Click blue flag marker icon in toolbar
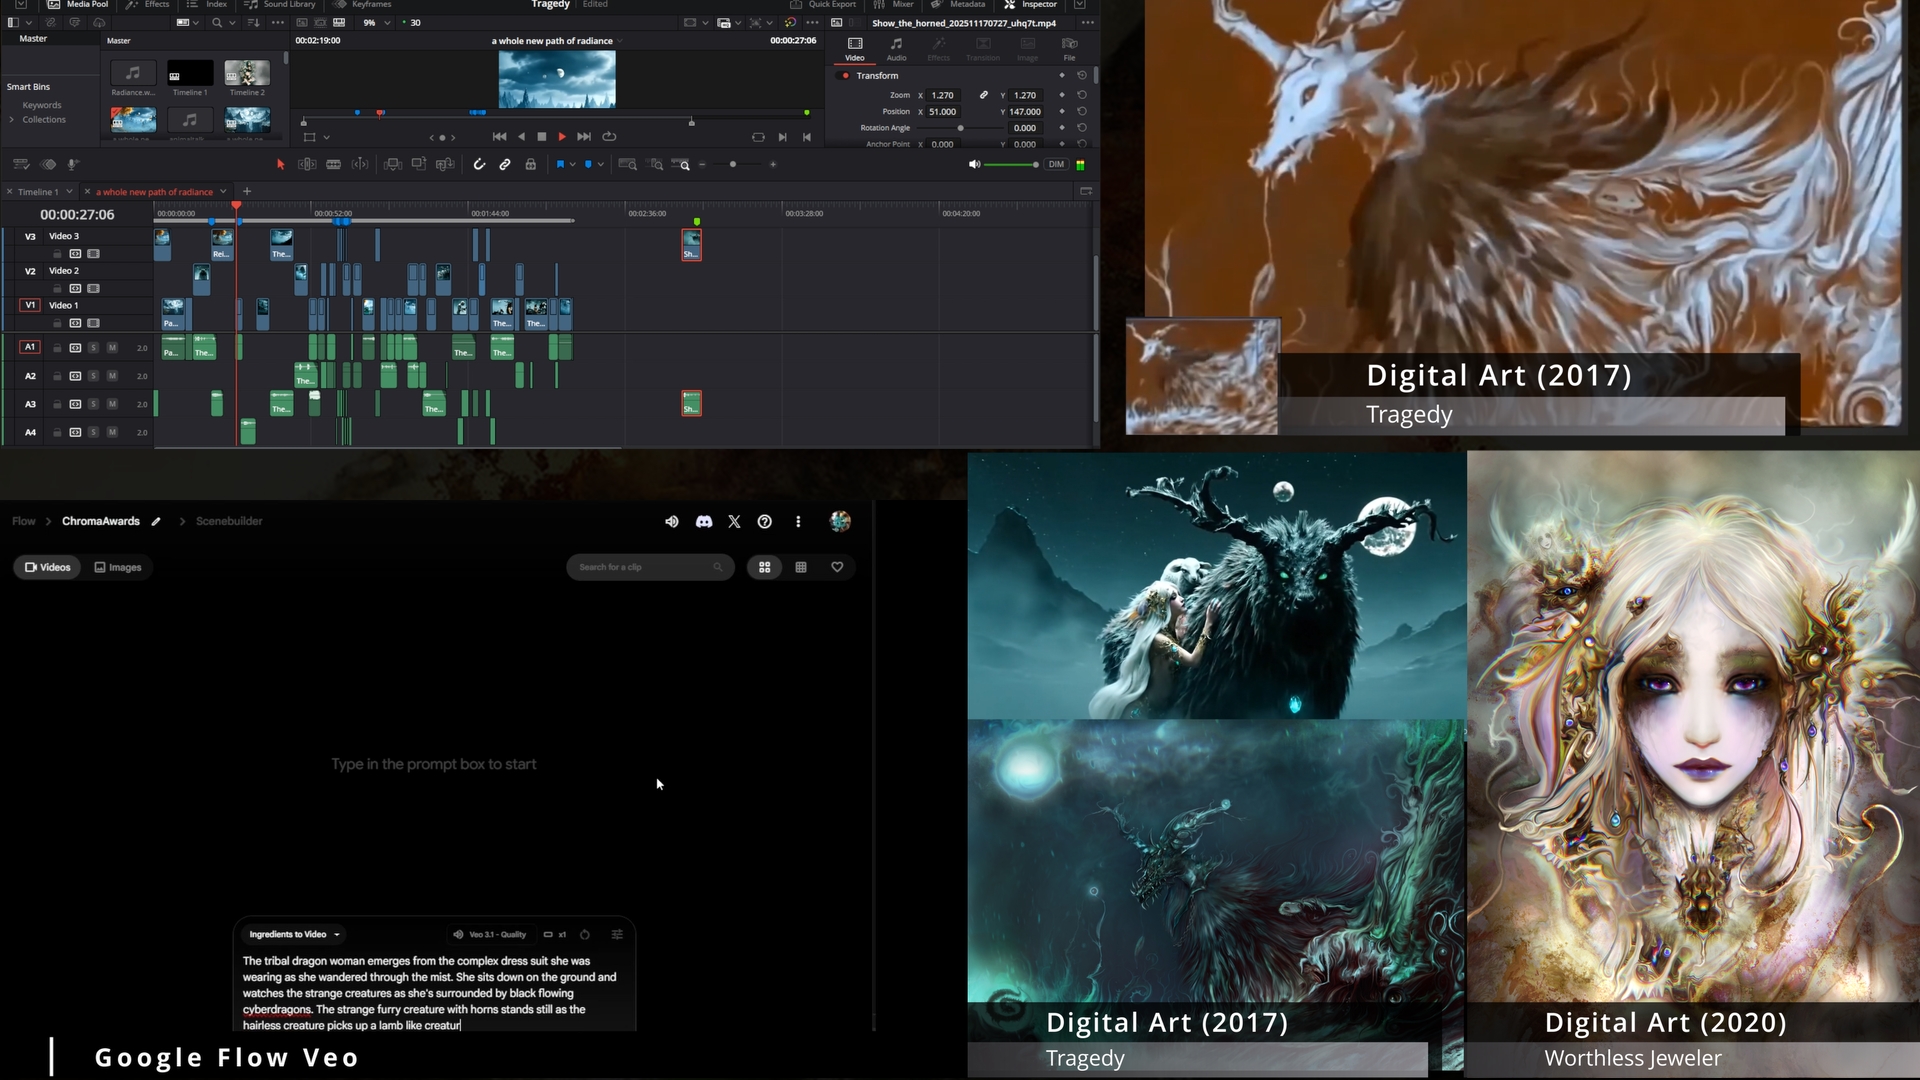 (x=560, y=164)
